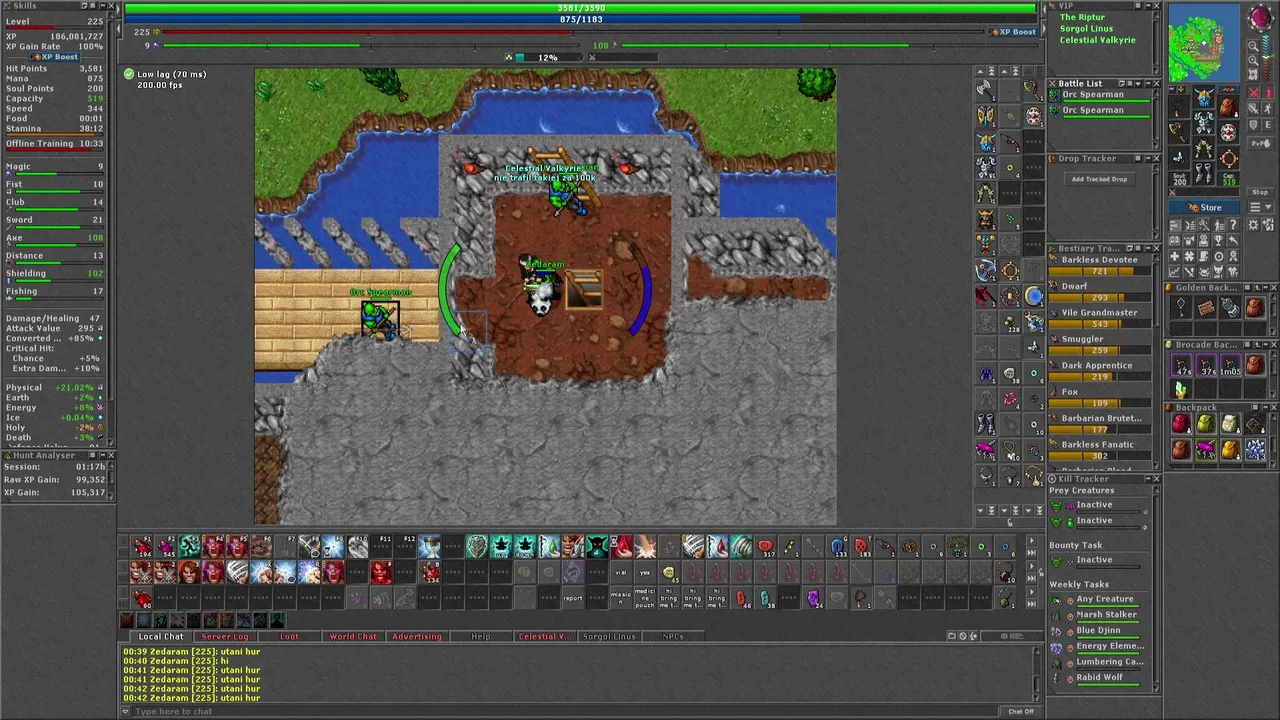Click the backpack equipment slot
This screenshot has width=1280, height=720.
pos(1228,107)
